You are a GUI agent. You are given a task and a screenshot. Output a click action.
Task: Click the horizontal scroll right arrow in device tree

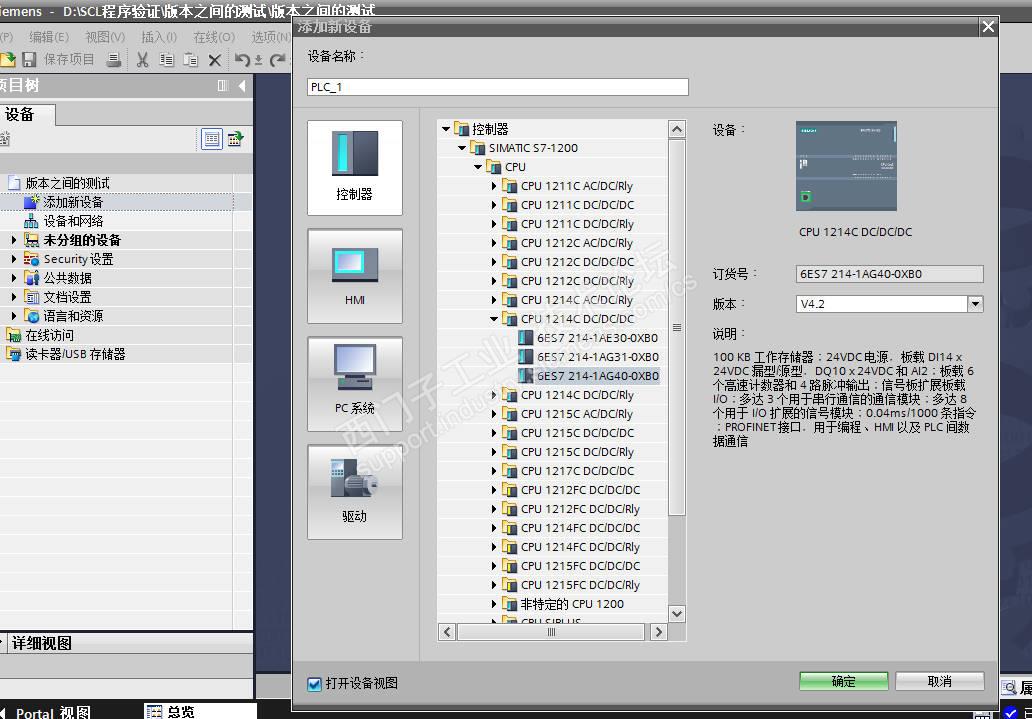coord(658,632)
